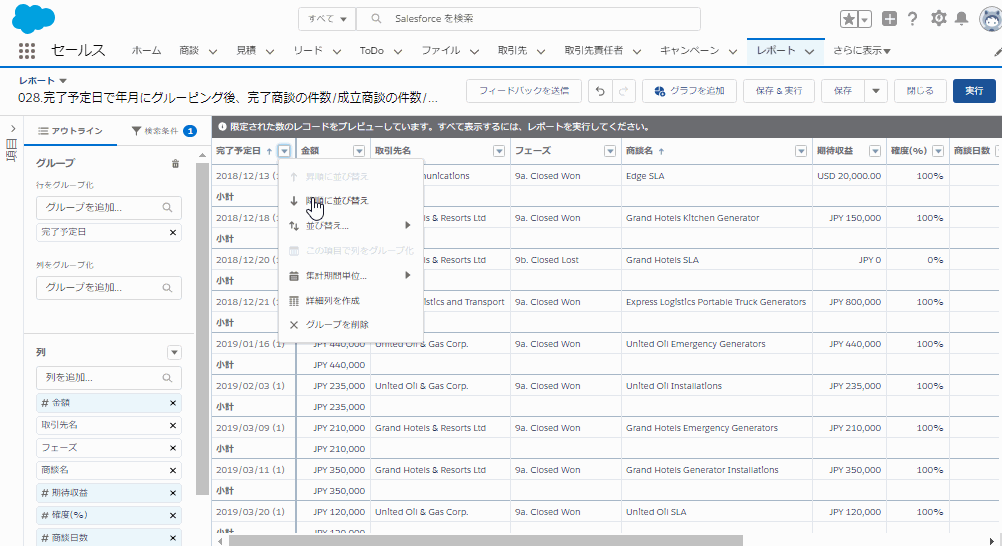Click the 保存 button
1002x546 pixels.
[843, 91]
